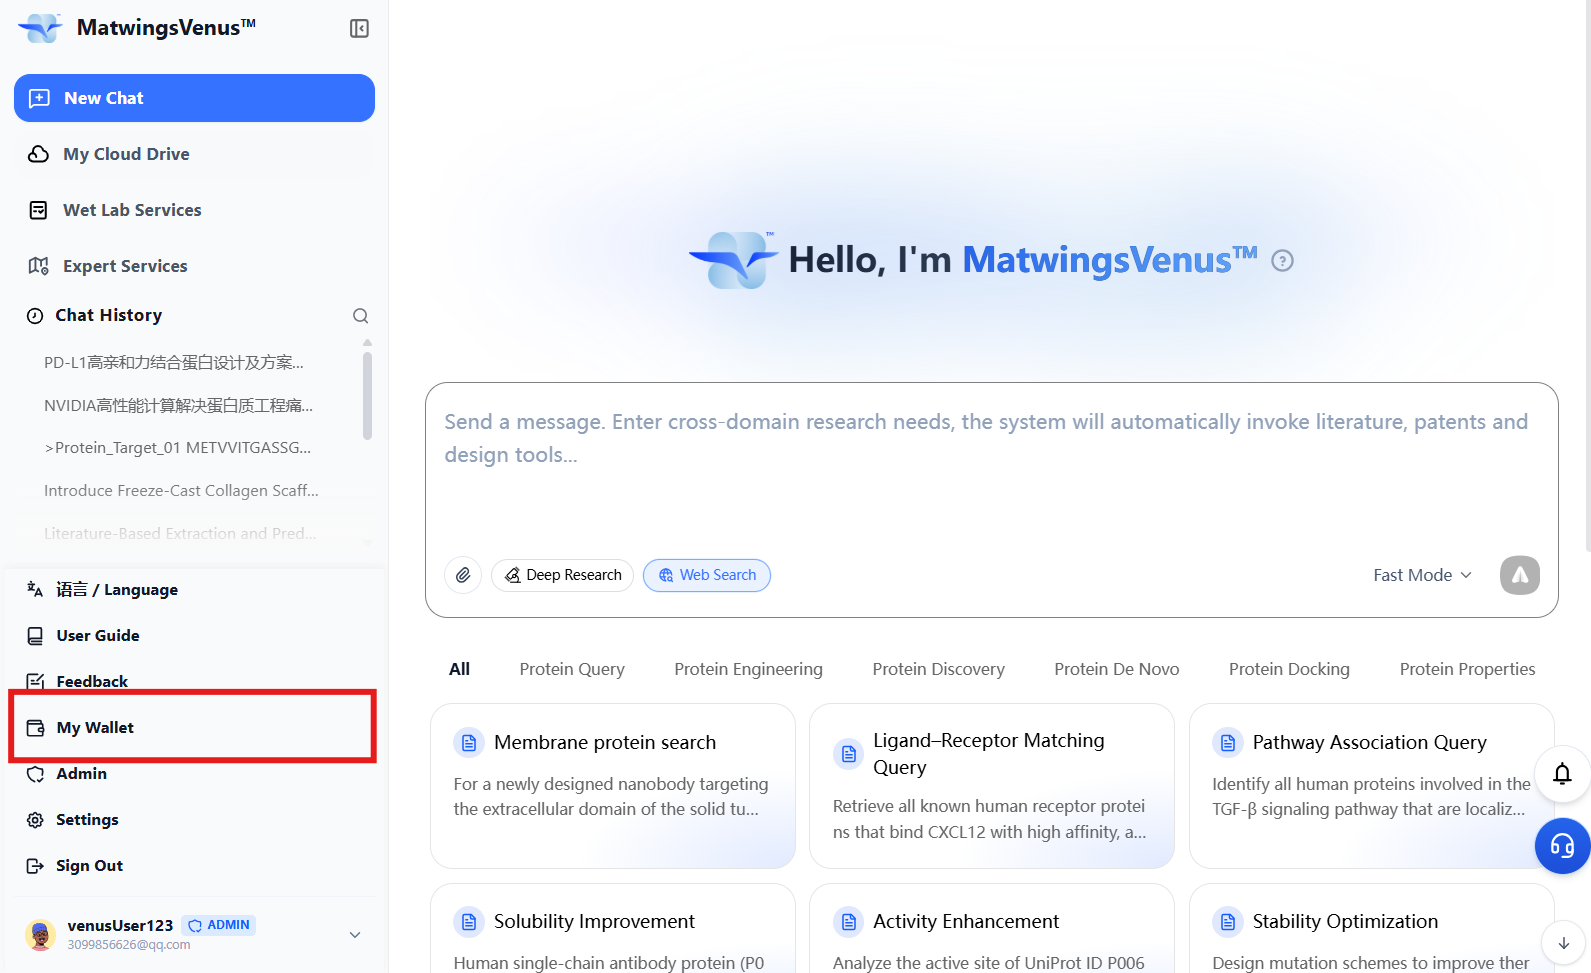
Task: Click the Chat History heading
Action: click(108, 316)
